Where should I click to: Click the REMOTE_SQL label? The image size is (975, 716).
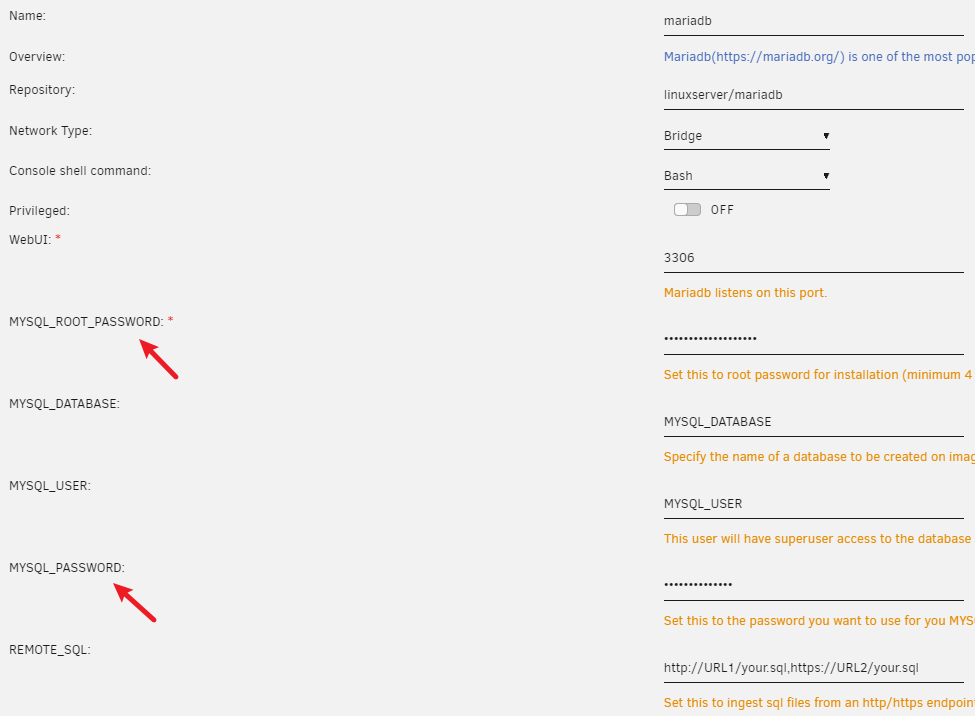pos(50,650)
